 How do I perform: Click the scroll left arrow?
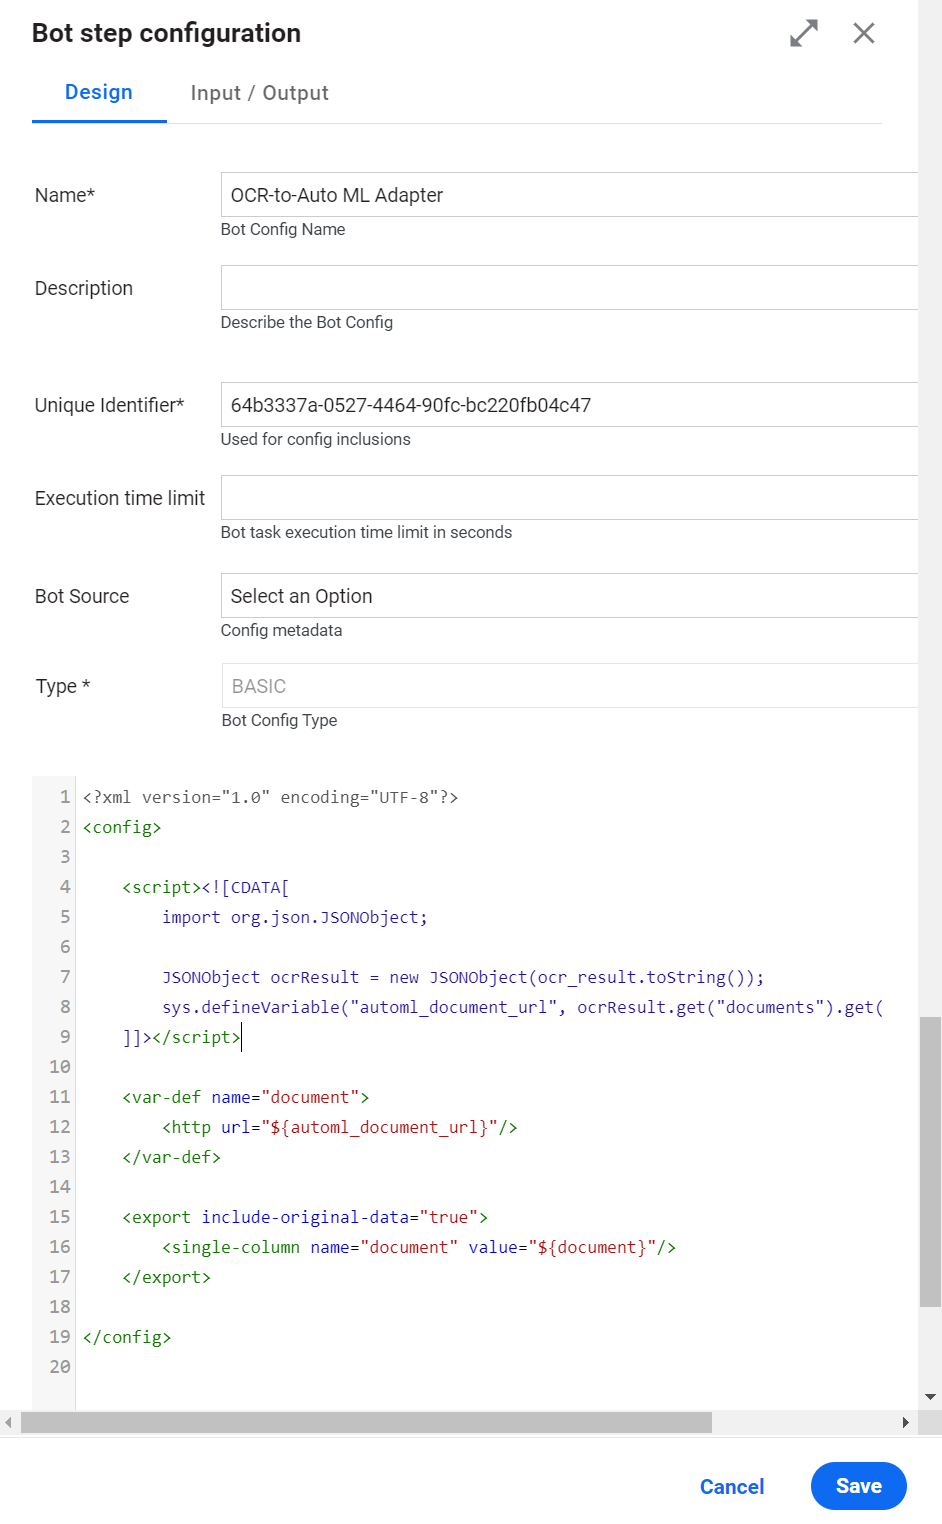(8, 1422)
